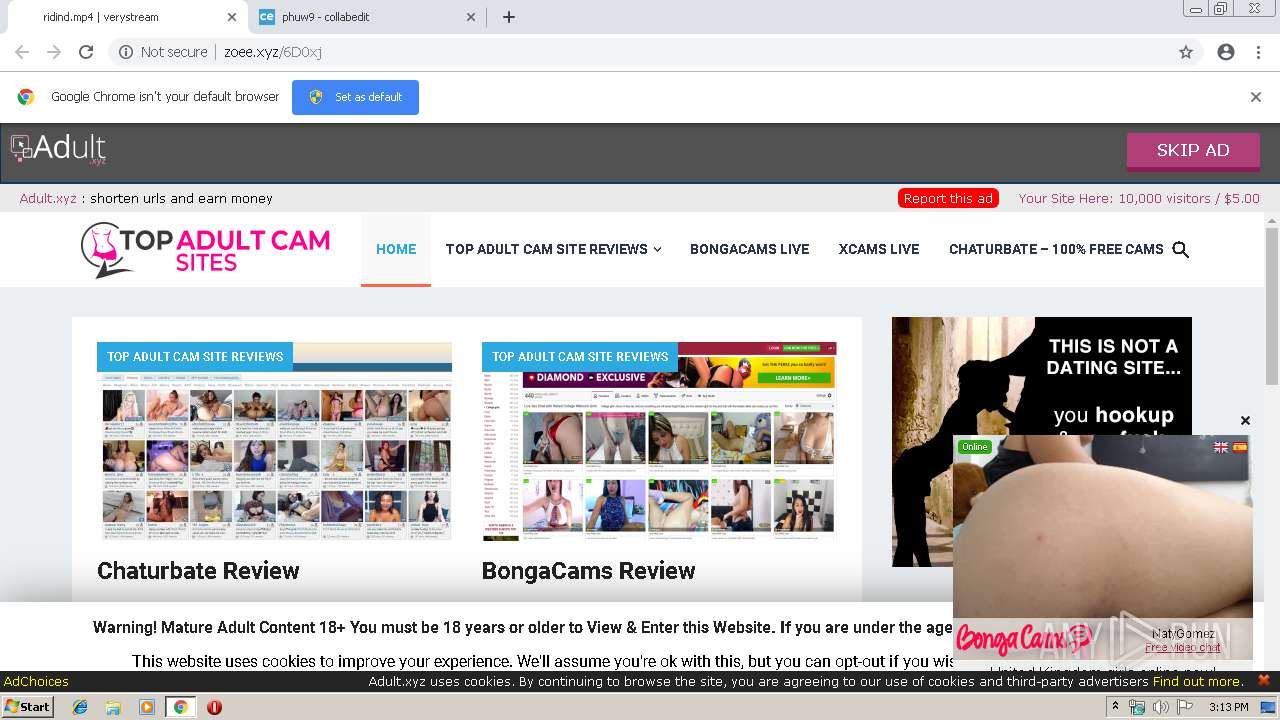Open the site information icon in address bar
The width and height of the screenshot is (1280, 720).
(126, 52)
